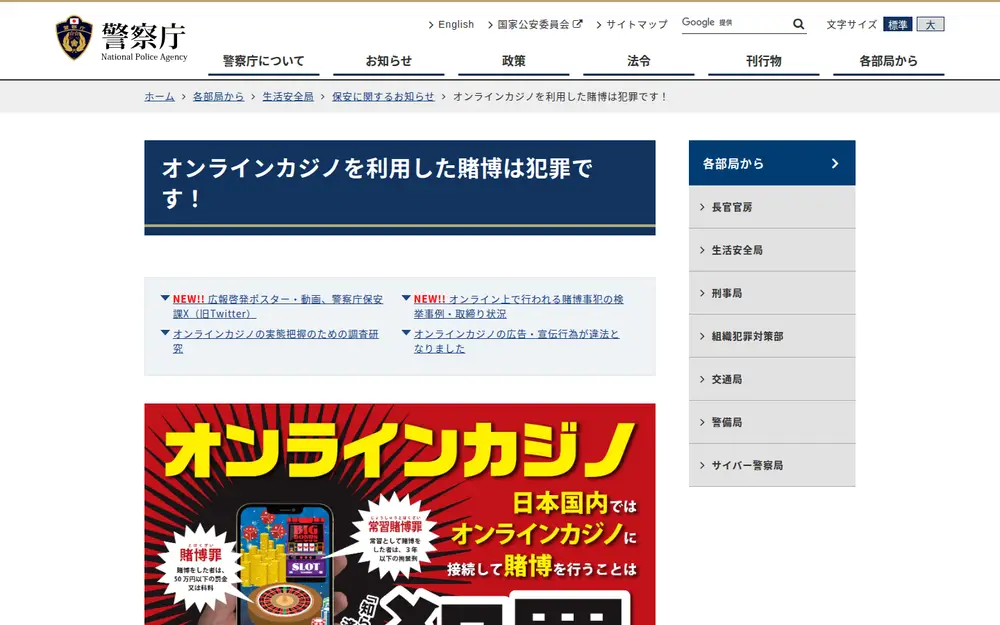Set font size to 標準
Image resolution: width=1000 pixels, height=625 pixels.
pyautogui.click(x=897, y=24)
